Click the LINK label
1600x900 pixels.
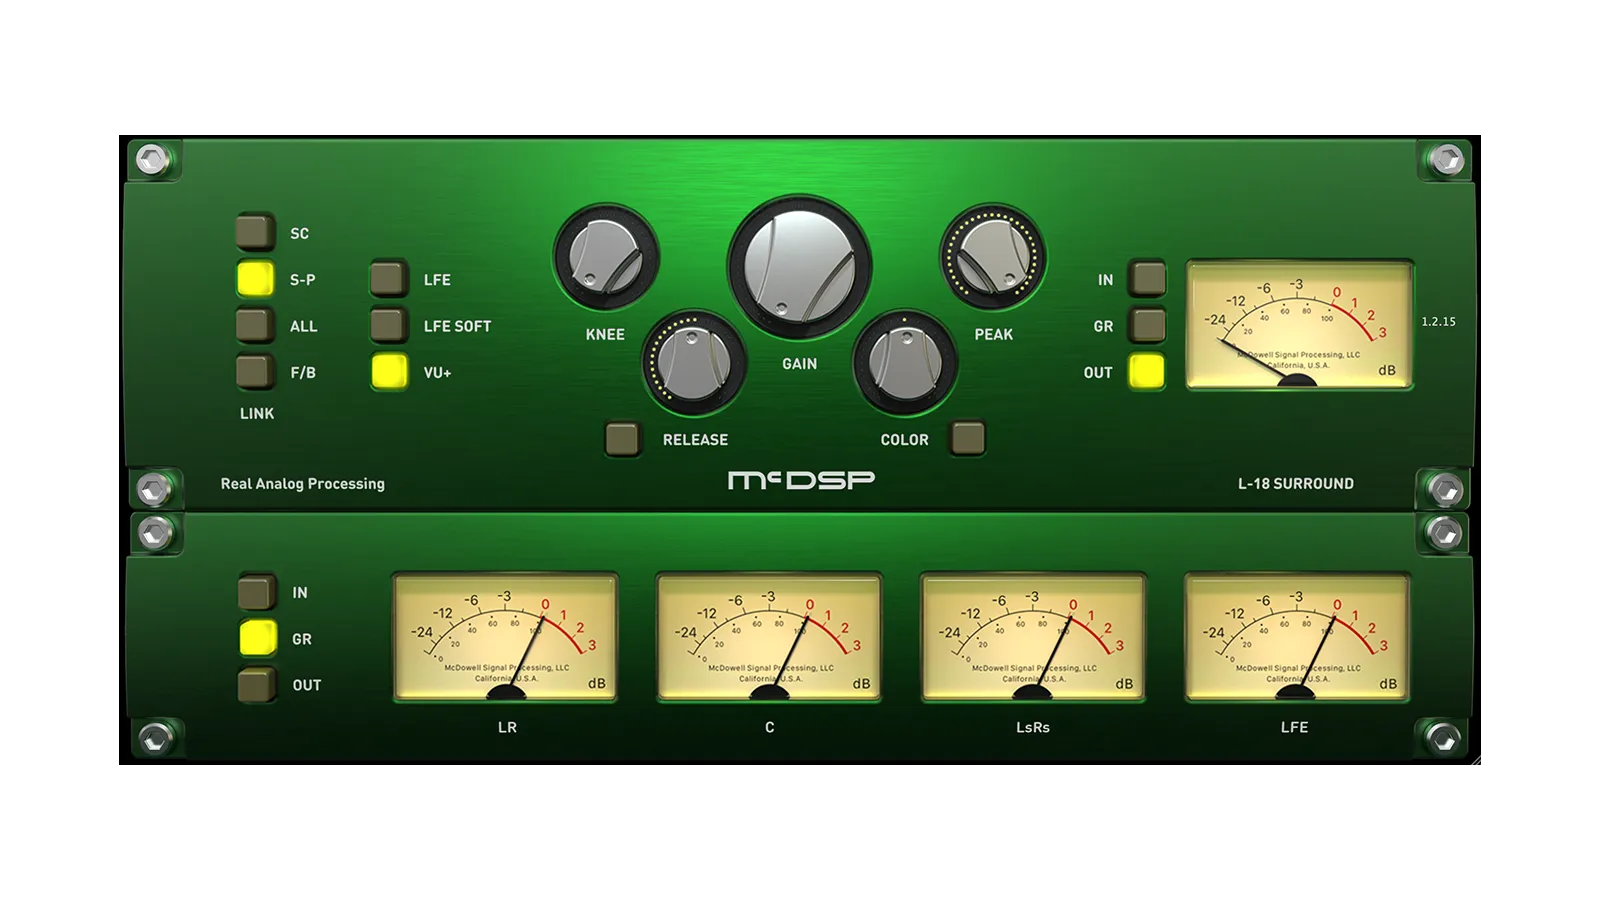pos(257,413)
